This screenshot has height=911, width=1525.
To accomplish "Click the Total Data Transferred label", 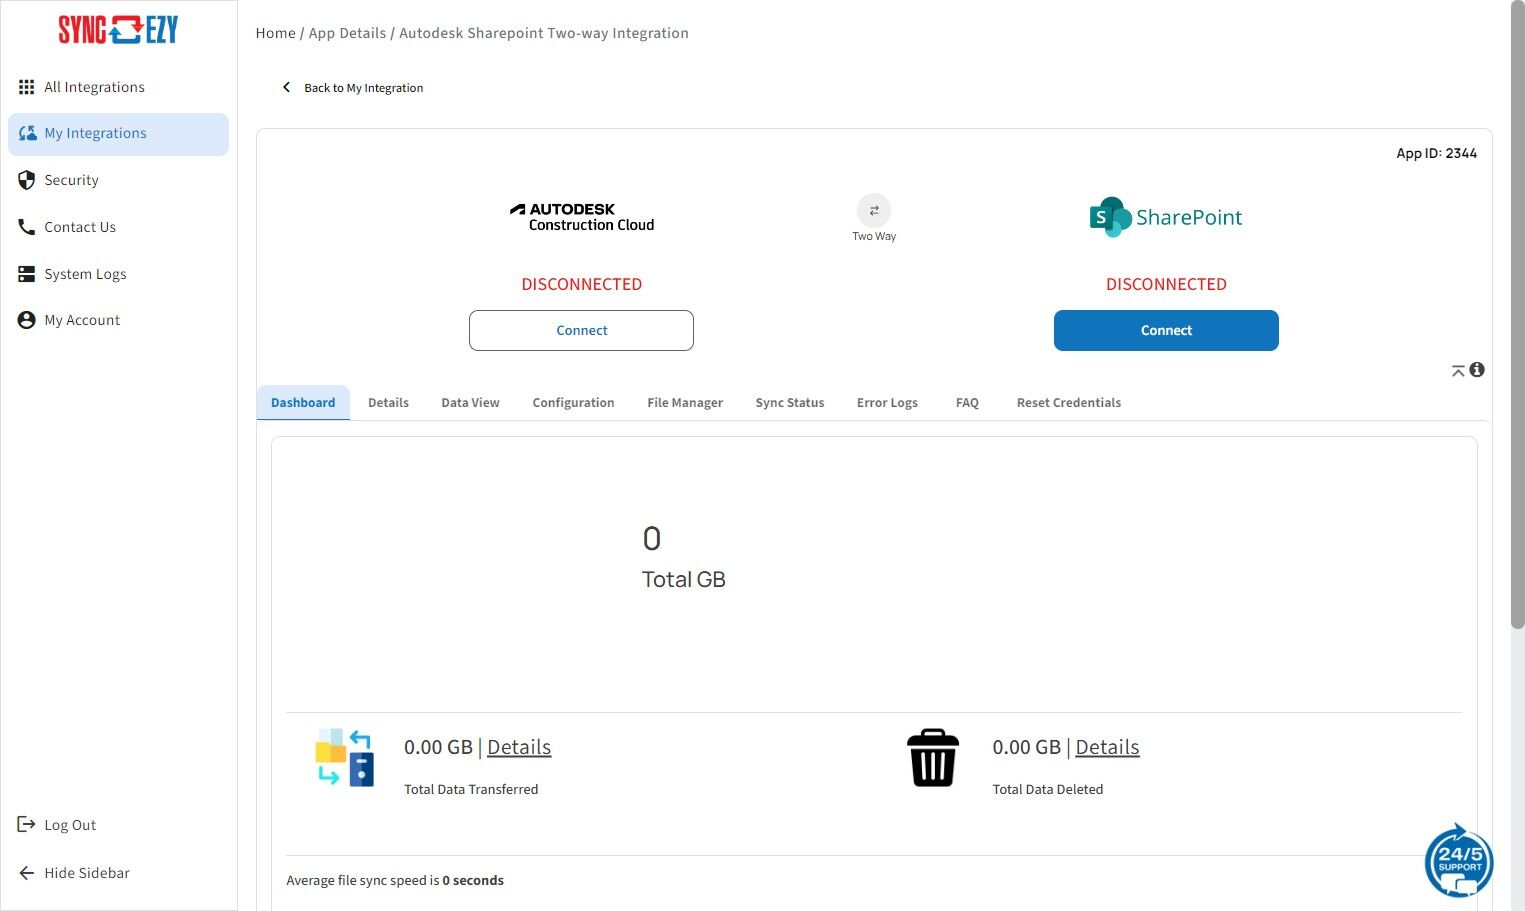I will pyautogui.click(x=471, y=789).
